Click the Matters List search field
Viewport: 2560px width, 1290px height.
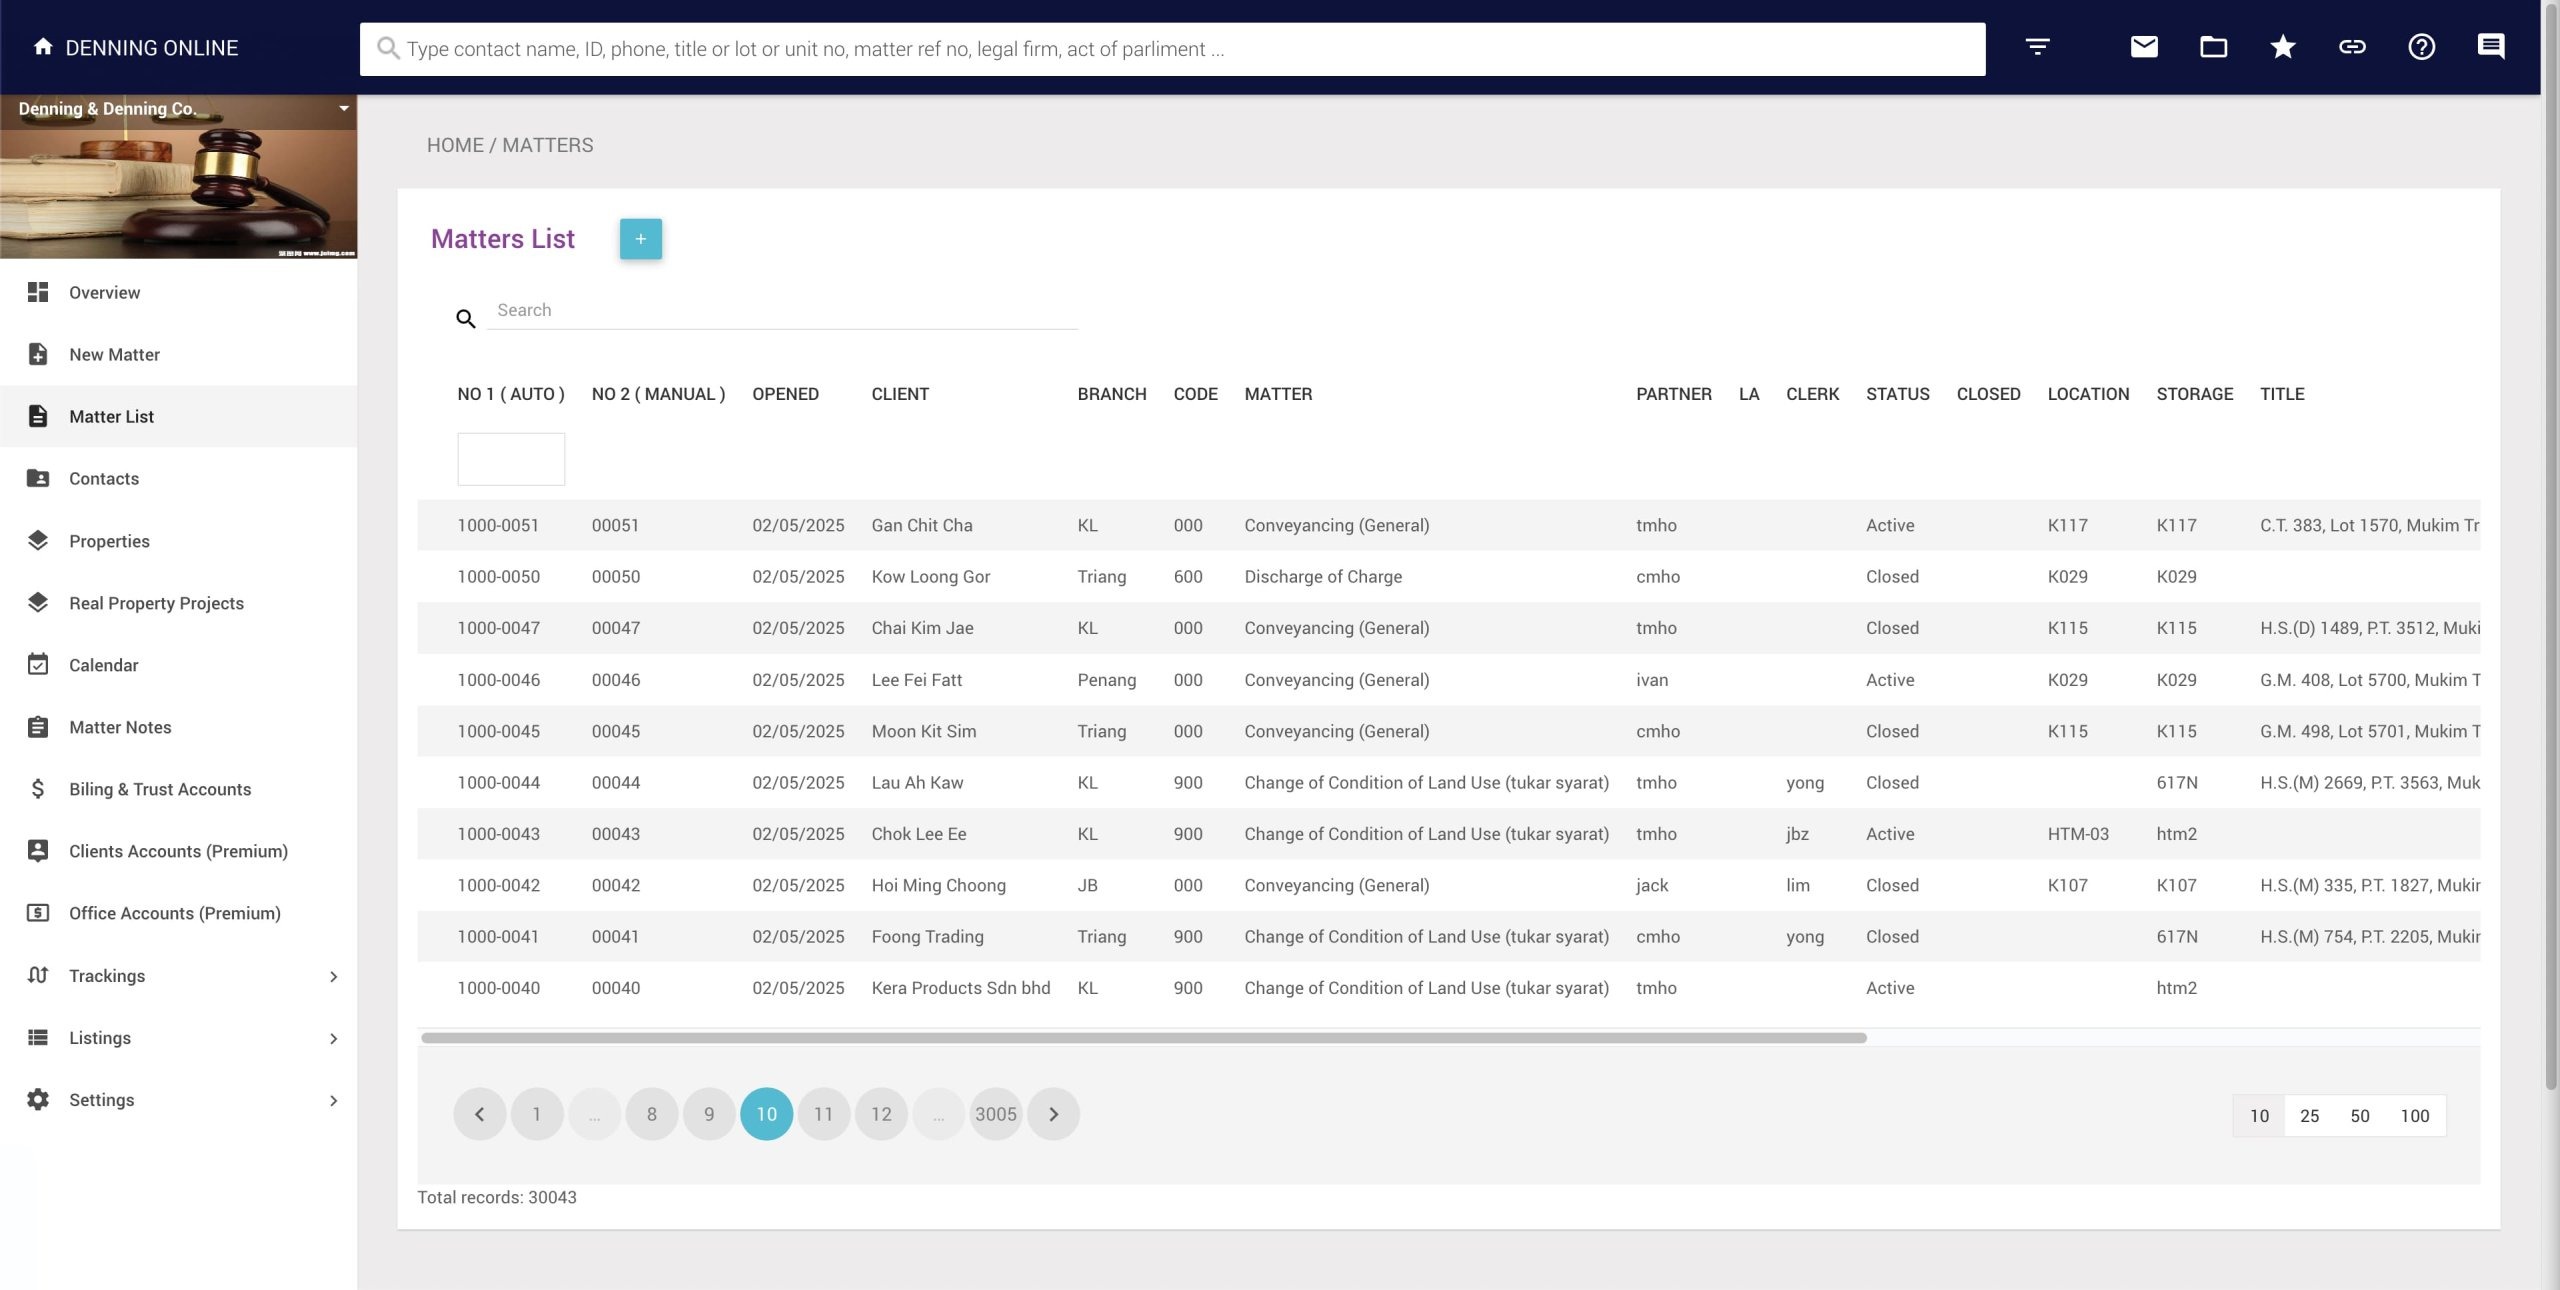coord(781,311)
